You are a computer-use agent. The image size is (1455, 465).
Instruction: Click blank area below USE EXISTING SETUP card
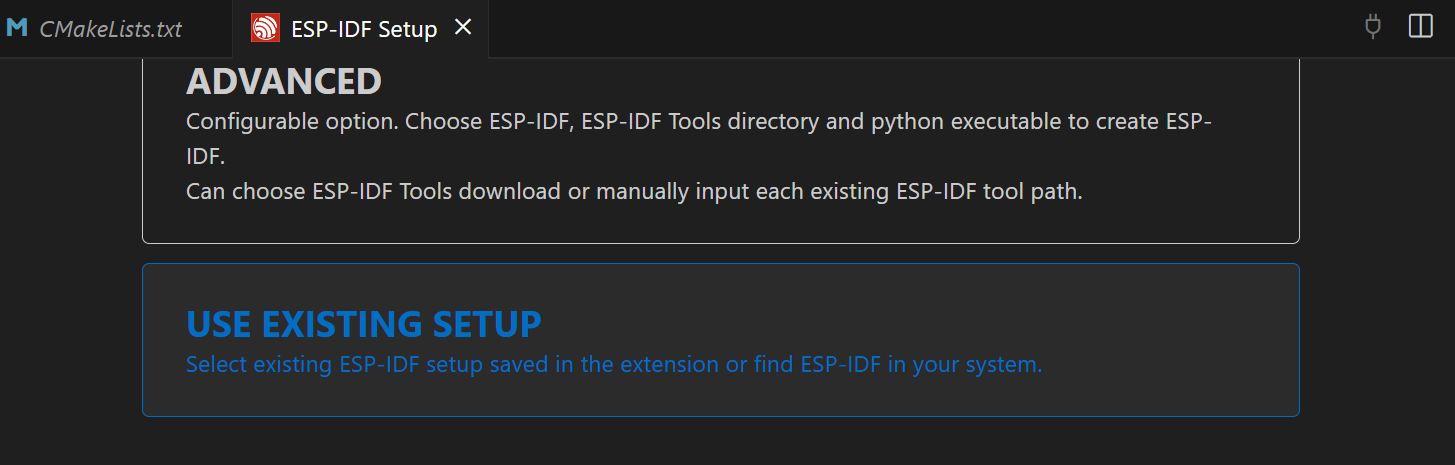point(720,442)
